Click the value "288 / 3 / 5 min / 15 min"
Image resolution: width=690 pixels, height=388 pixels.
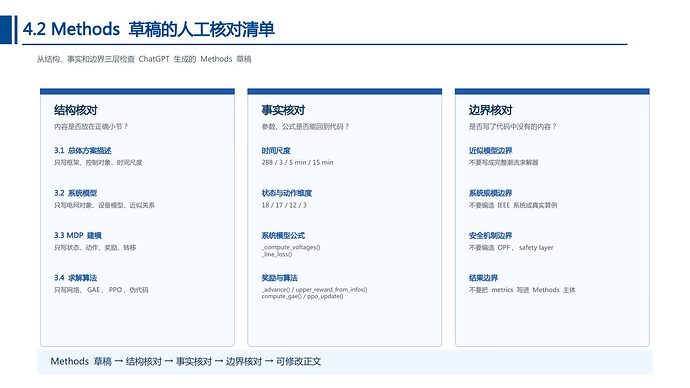(297, 162)
